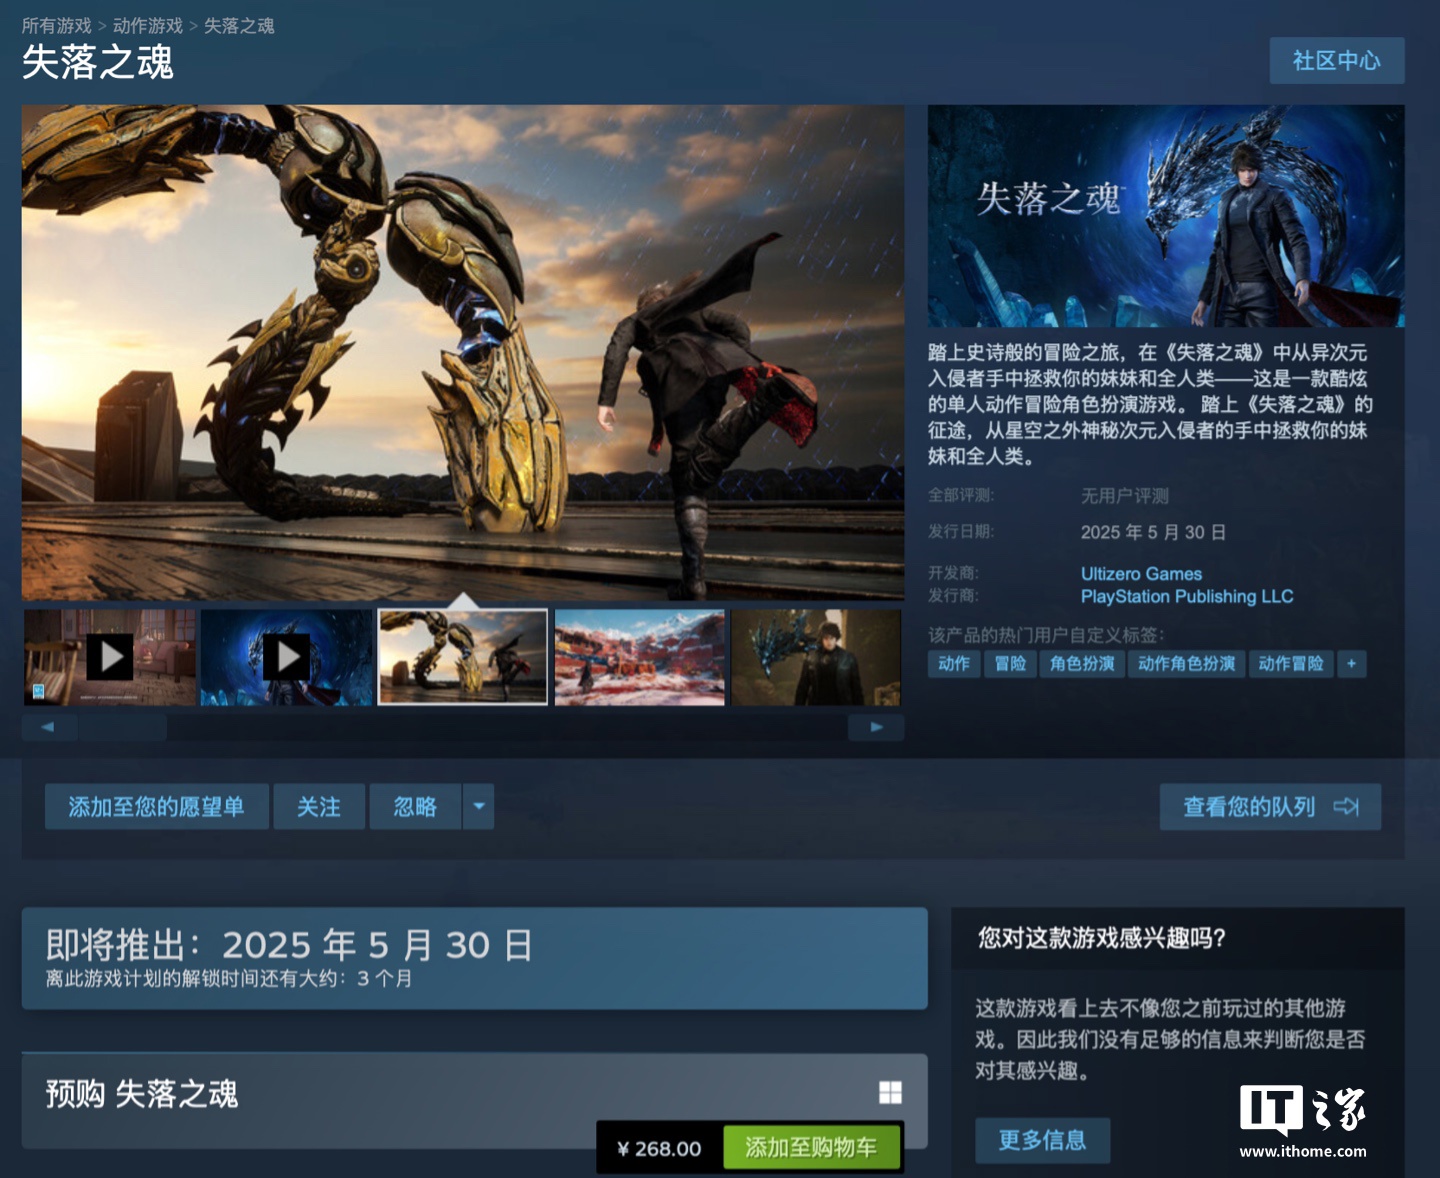Click the thumbnail strip scrollbar handle
Viewport: 1440px width, 1178px height.
[x=123, y=728]
